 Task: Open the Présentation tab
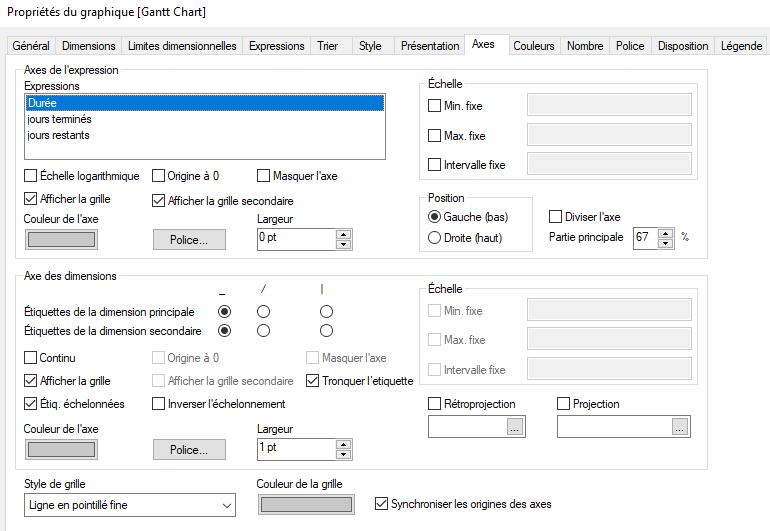(430, 46)
